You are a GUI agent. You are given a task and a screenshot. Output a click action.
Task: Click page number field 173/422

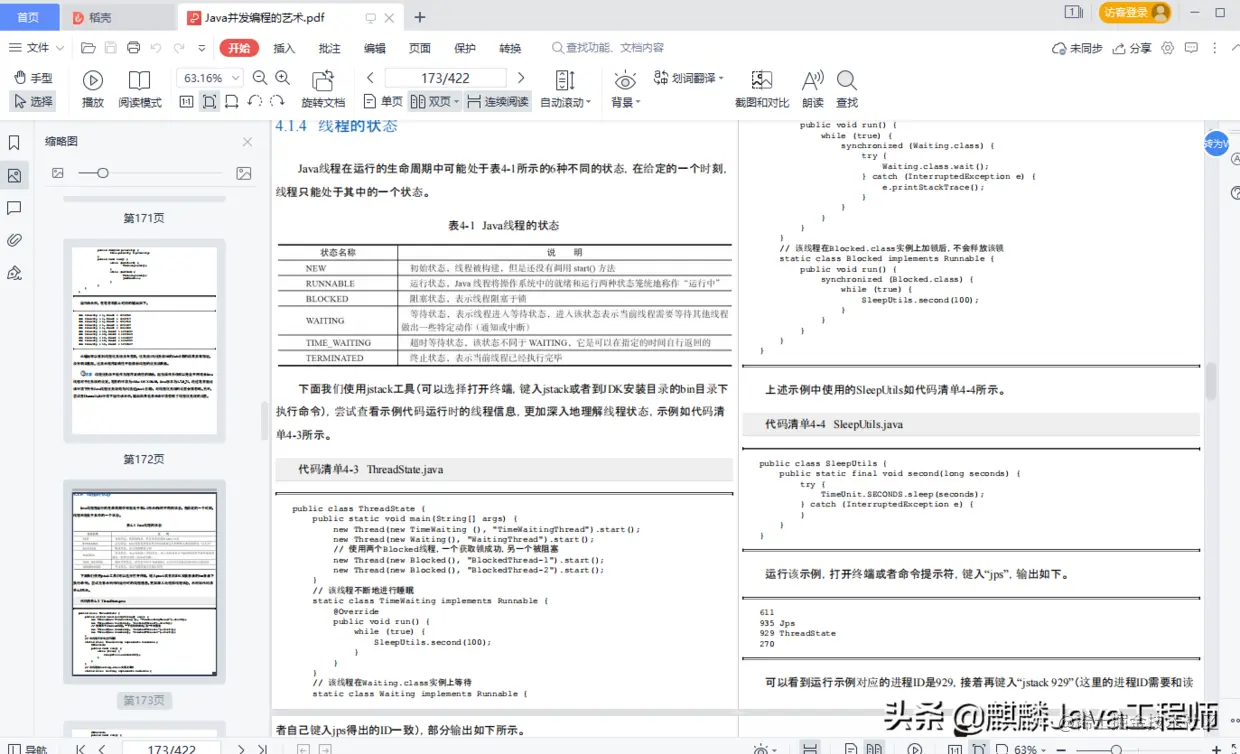point(446,78)
